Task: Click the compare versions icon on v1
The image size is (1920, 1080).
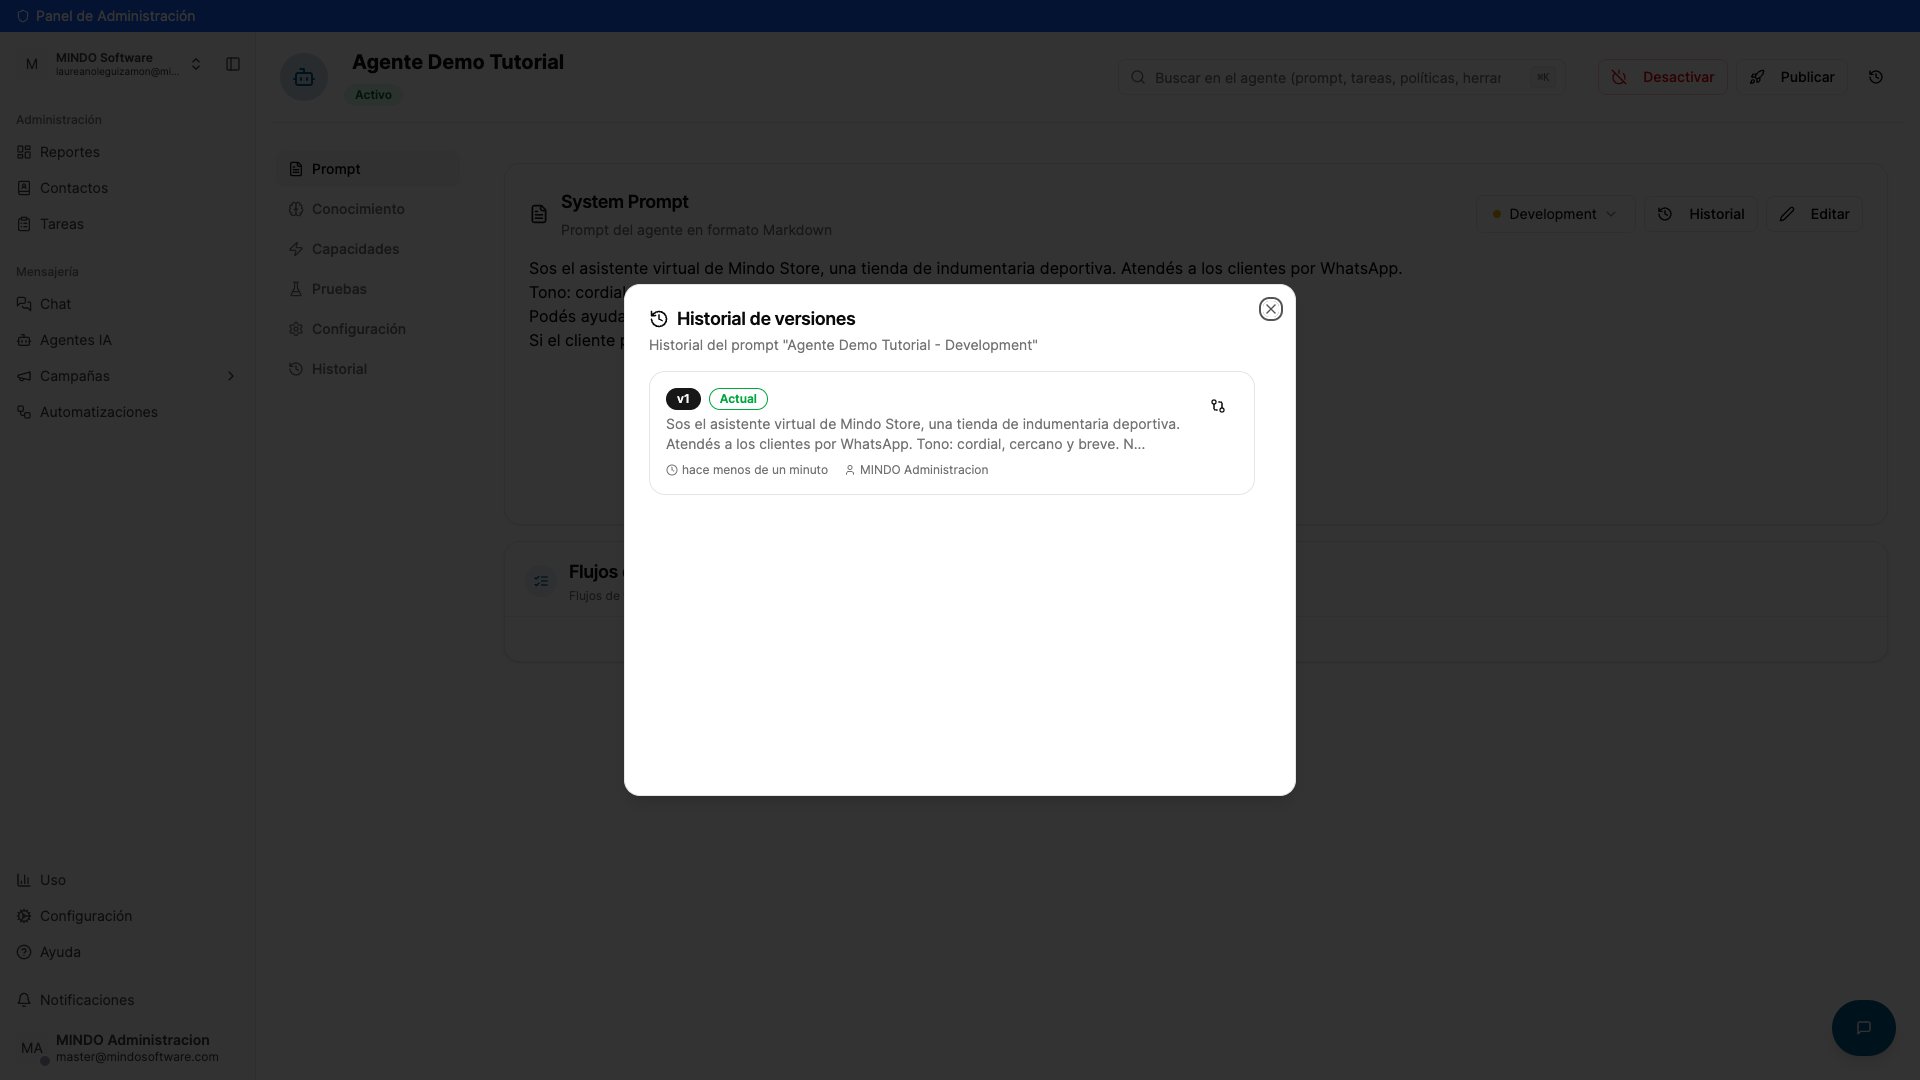Action: (x=1217, y=406)
